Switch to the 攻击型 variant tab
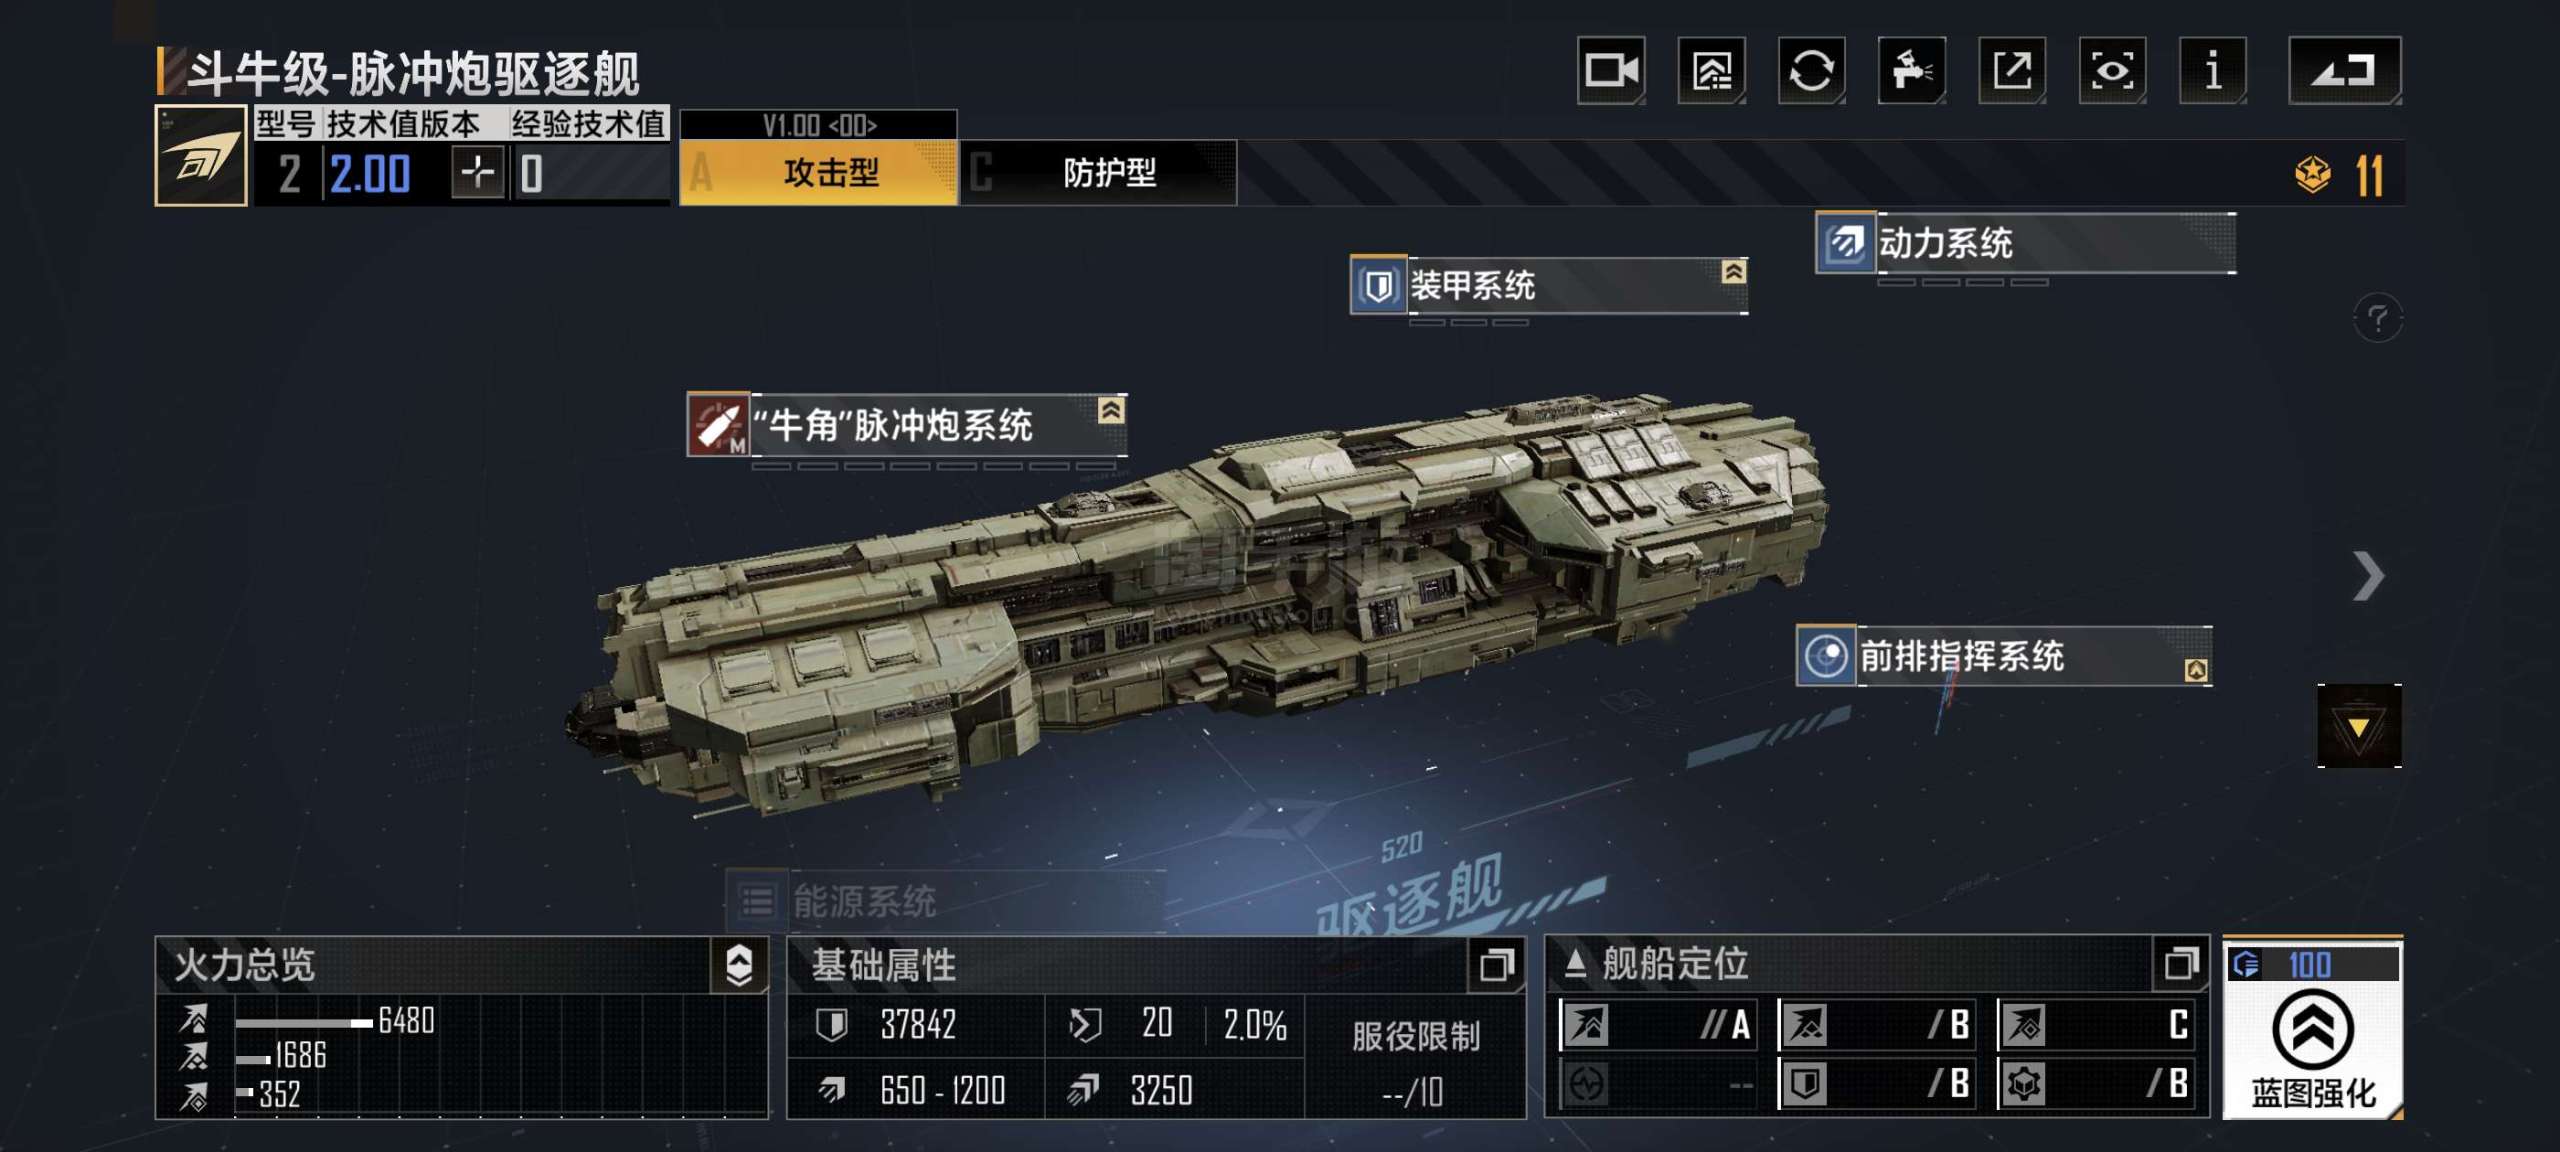The width and height of the screenshot is (2560, 1152). point(818,173)
